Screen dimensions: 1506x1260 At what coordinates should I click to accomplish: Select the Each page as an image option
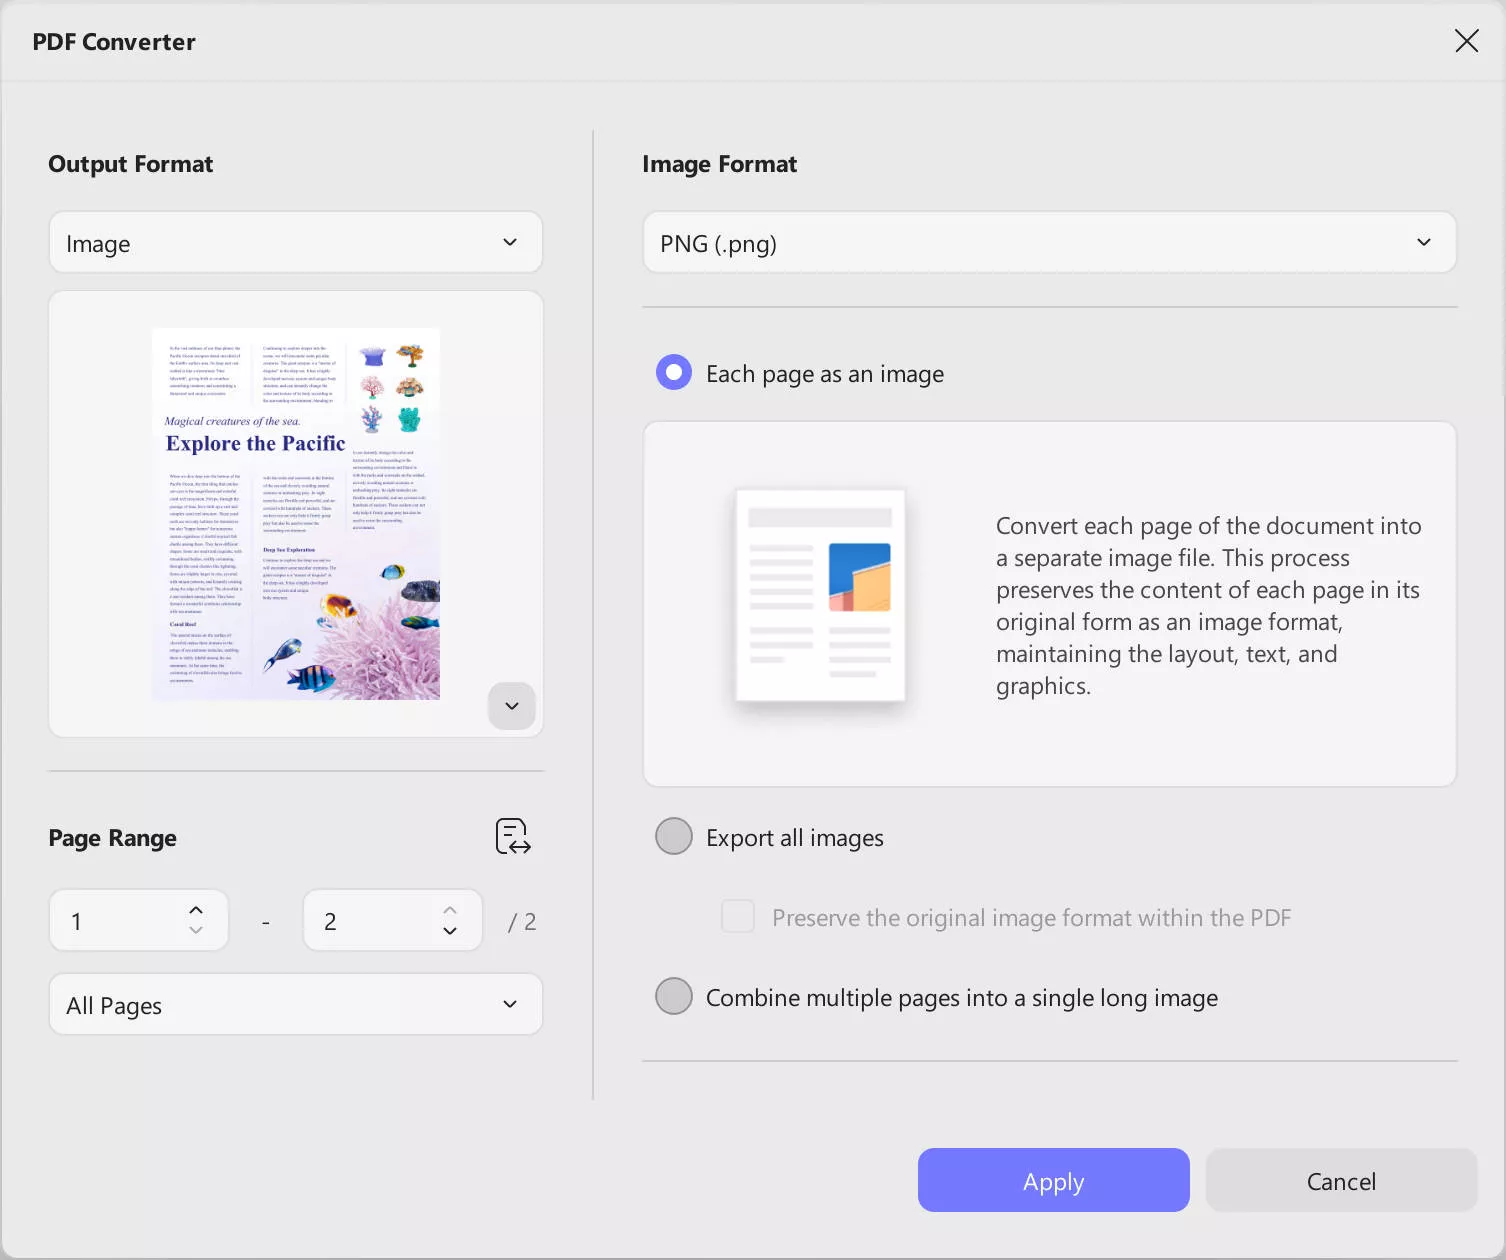673,372
